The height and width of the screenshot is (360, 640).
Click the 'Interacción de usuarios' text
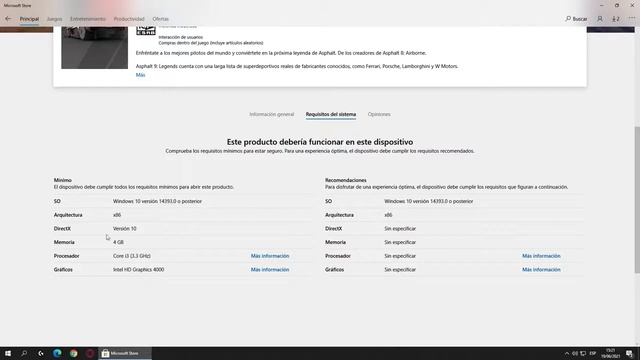(x=180, y=37)
